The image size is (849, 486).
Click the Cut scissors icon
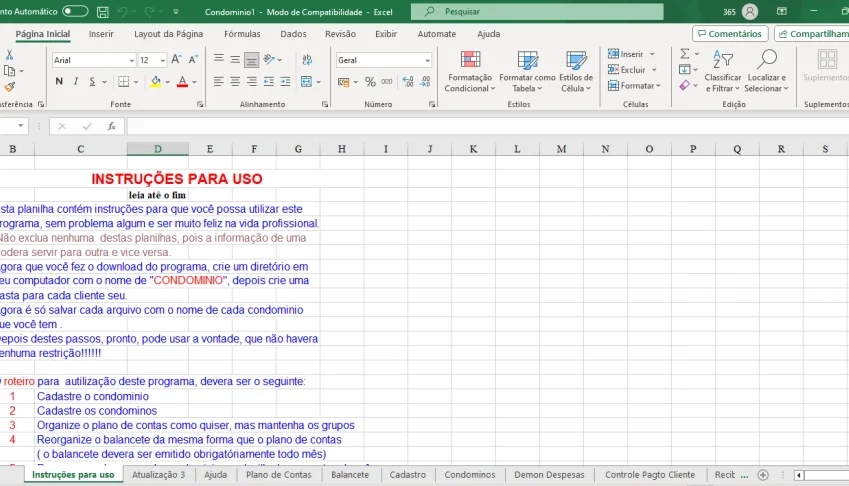click(9, 55)
